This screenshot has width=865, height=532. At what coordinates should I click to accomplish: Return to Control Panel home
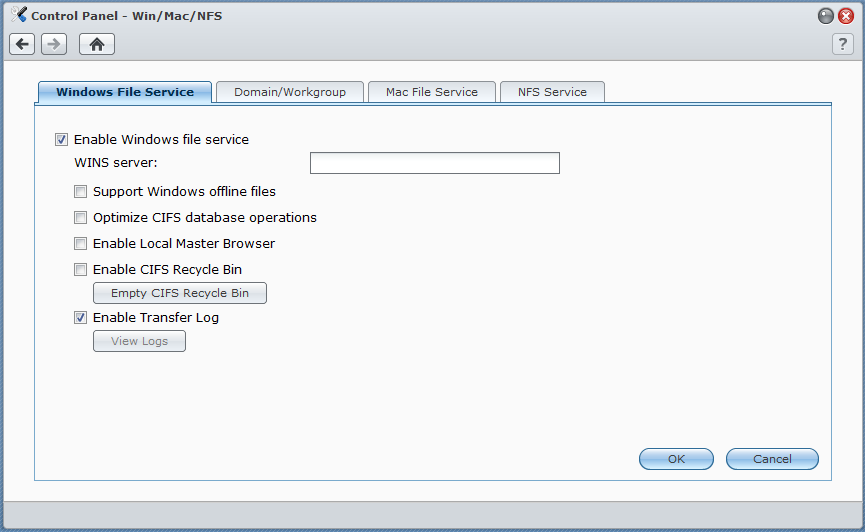pyautogui.click(x=97, y=44)
